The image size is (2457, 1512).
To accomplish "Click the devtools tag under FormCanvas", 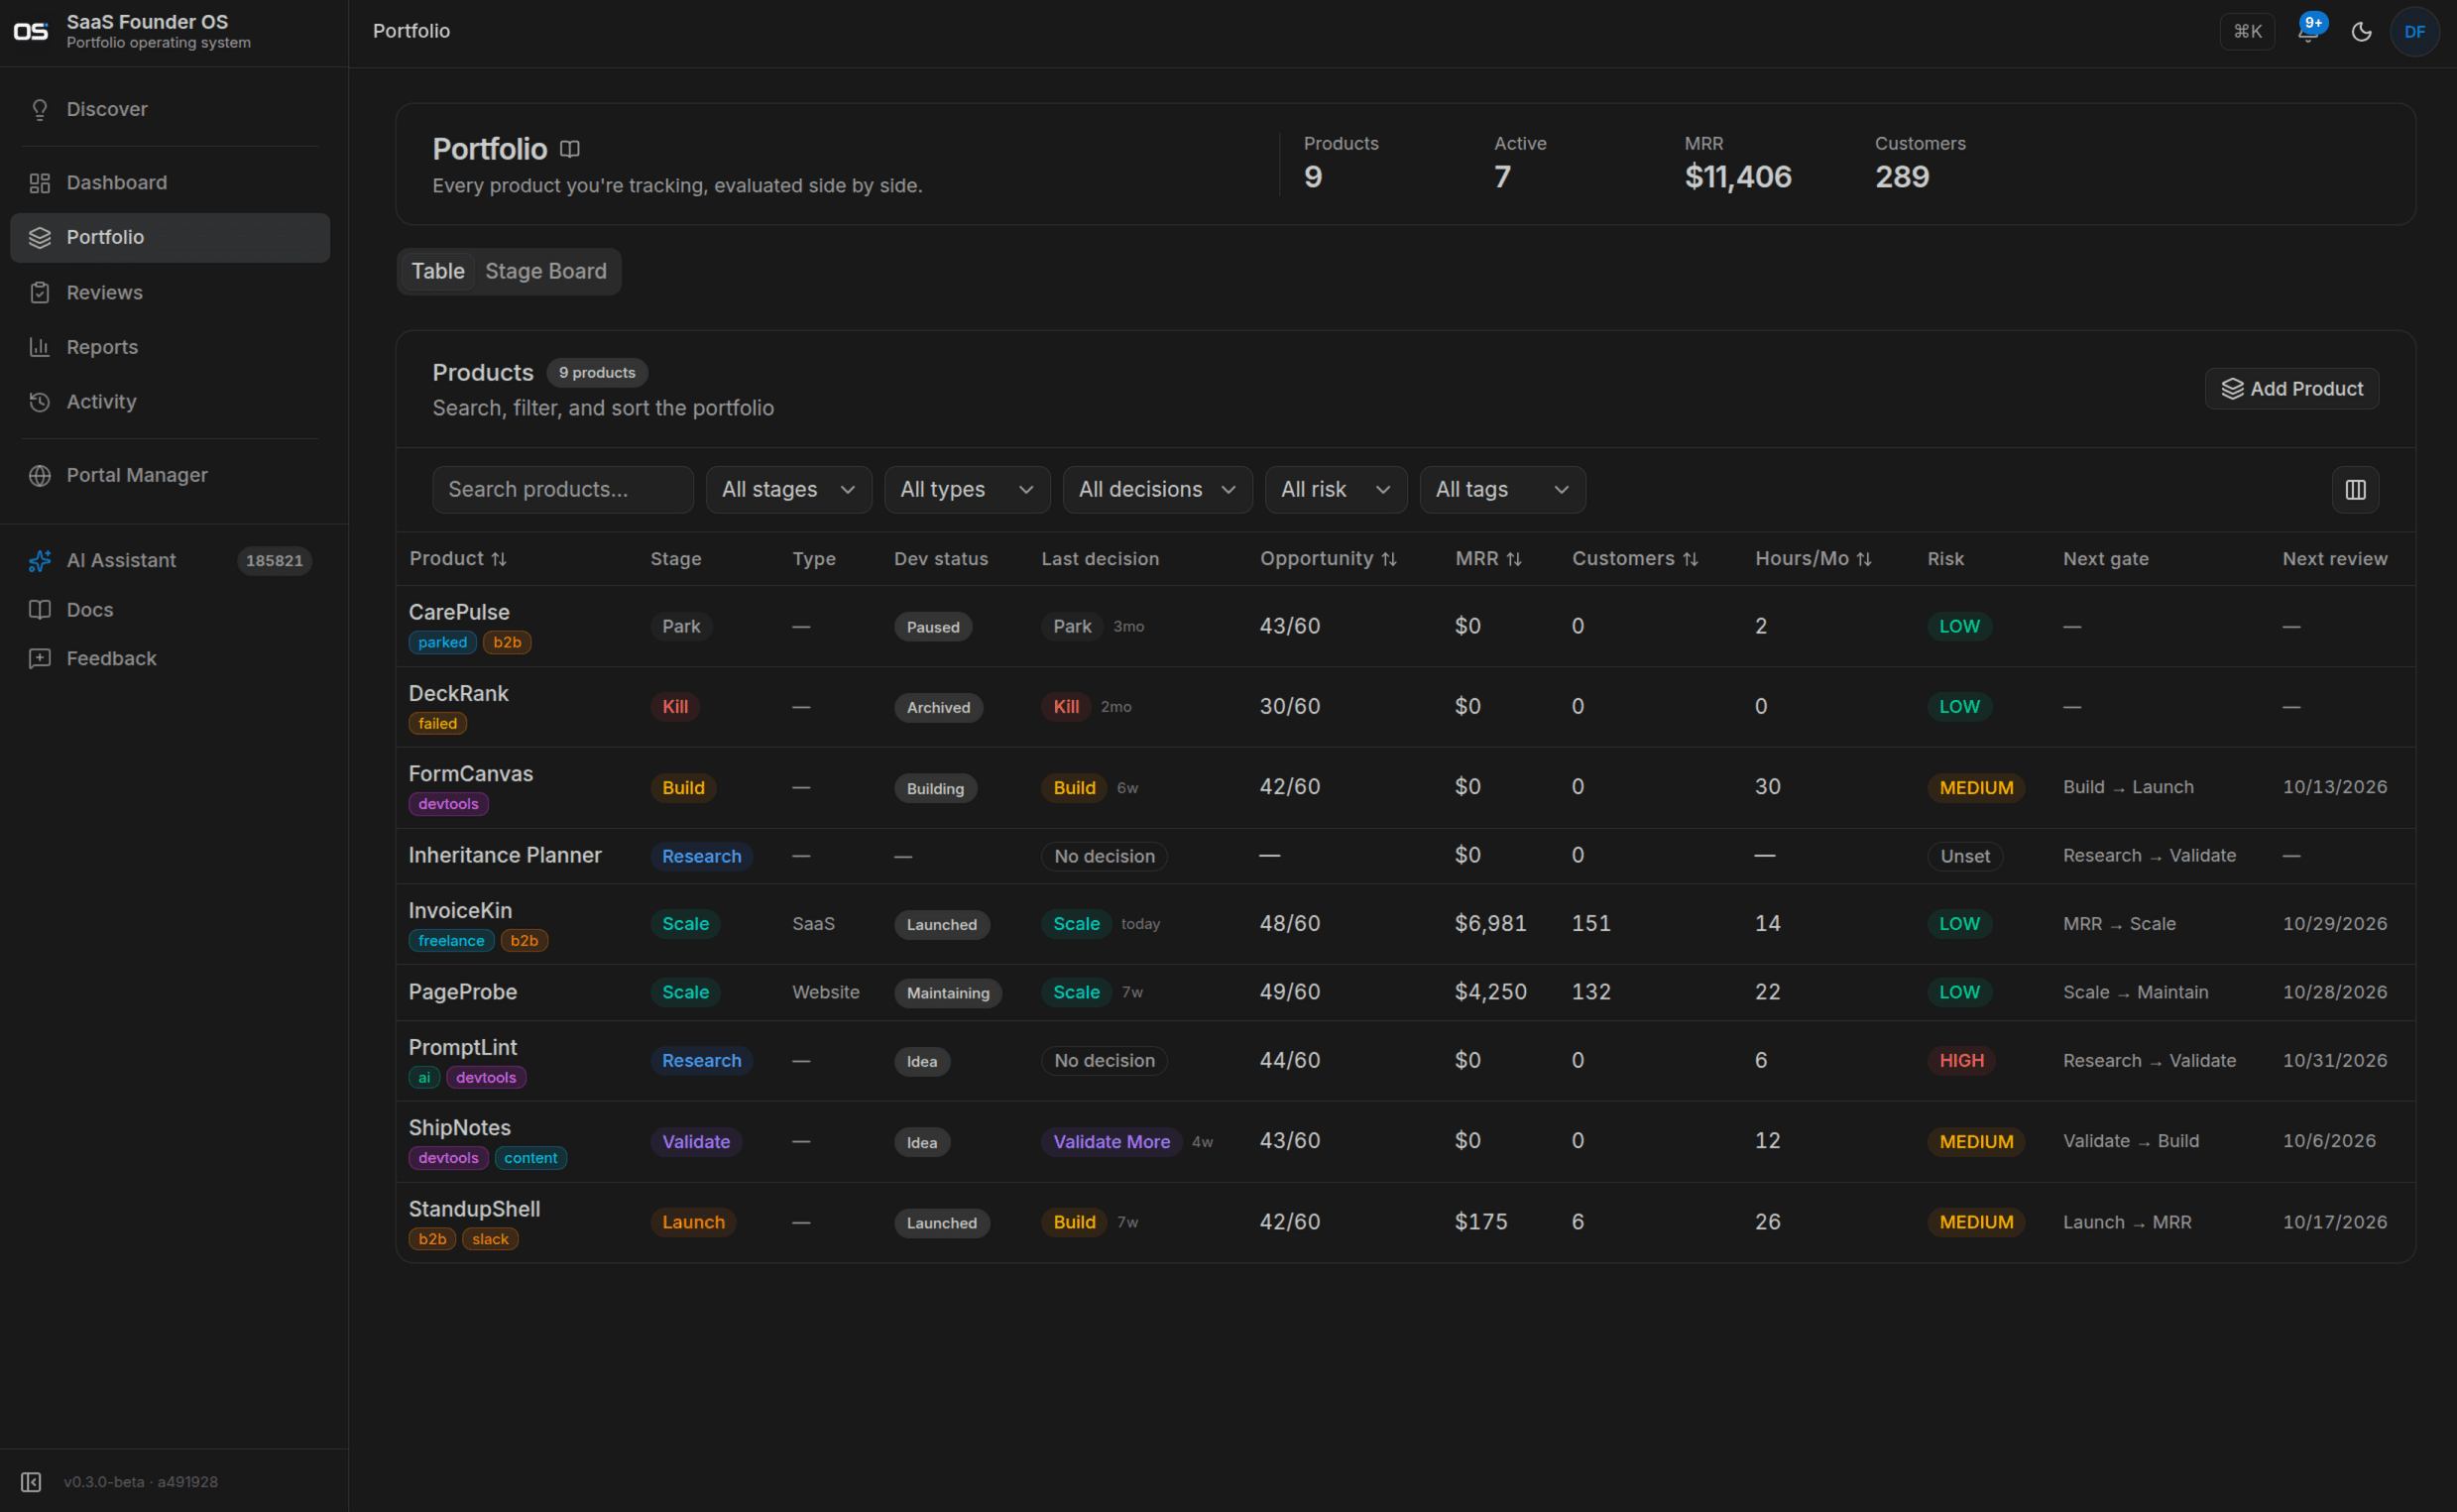I will pyautogui.click(x=448, y=804).
